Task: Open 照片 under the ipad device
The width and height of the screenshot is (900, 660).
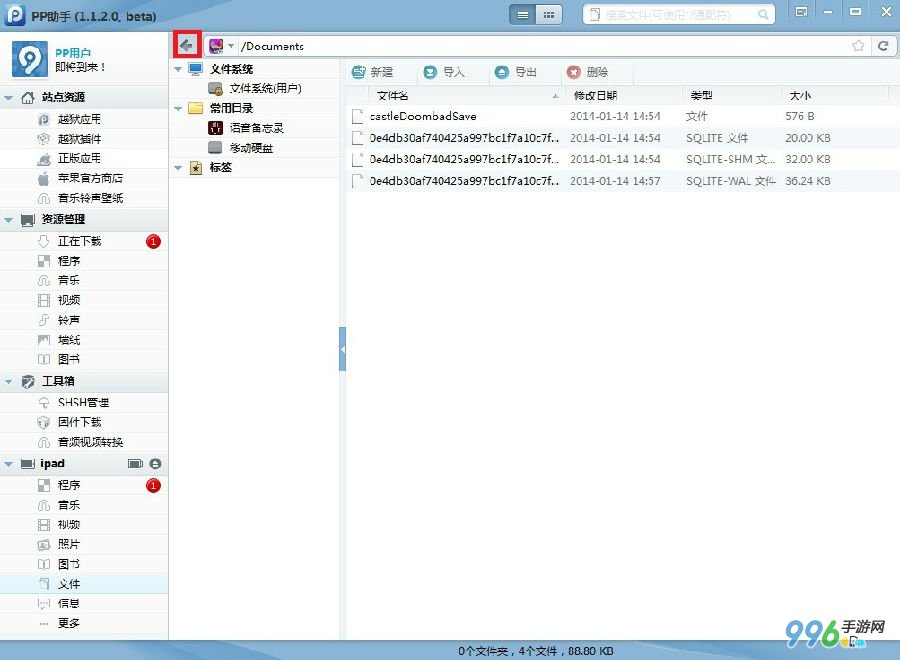Action: [x=84, y=545]
